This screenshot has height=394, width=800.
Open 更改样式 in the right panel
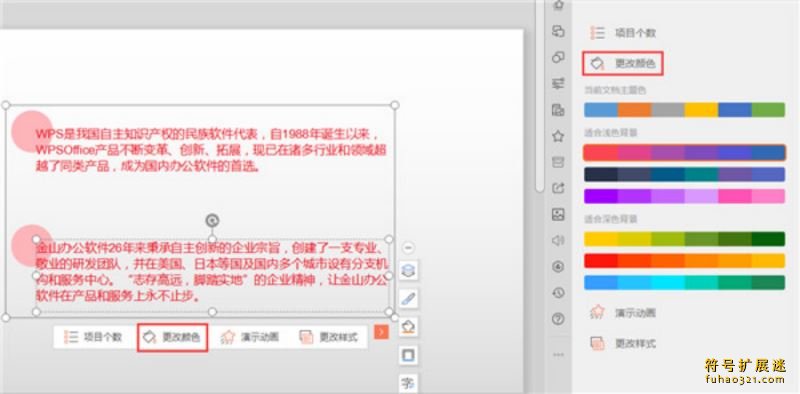coord(623,343)
